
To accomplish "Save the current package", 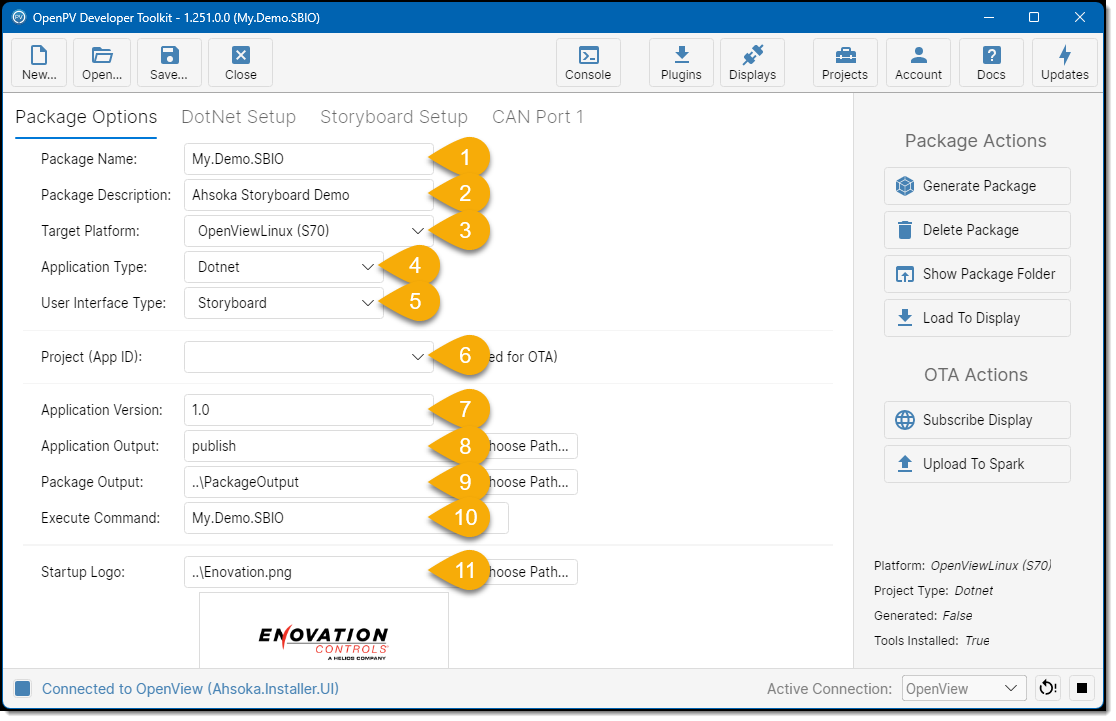I will 169,63.
